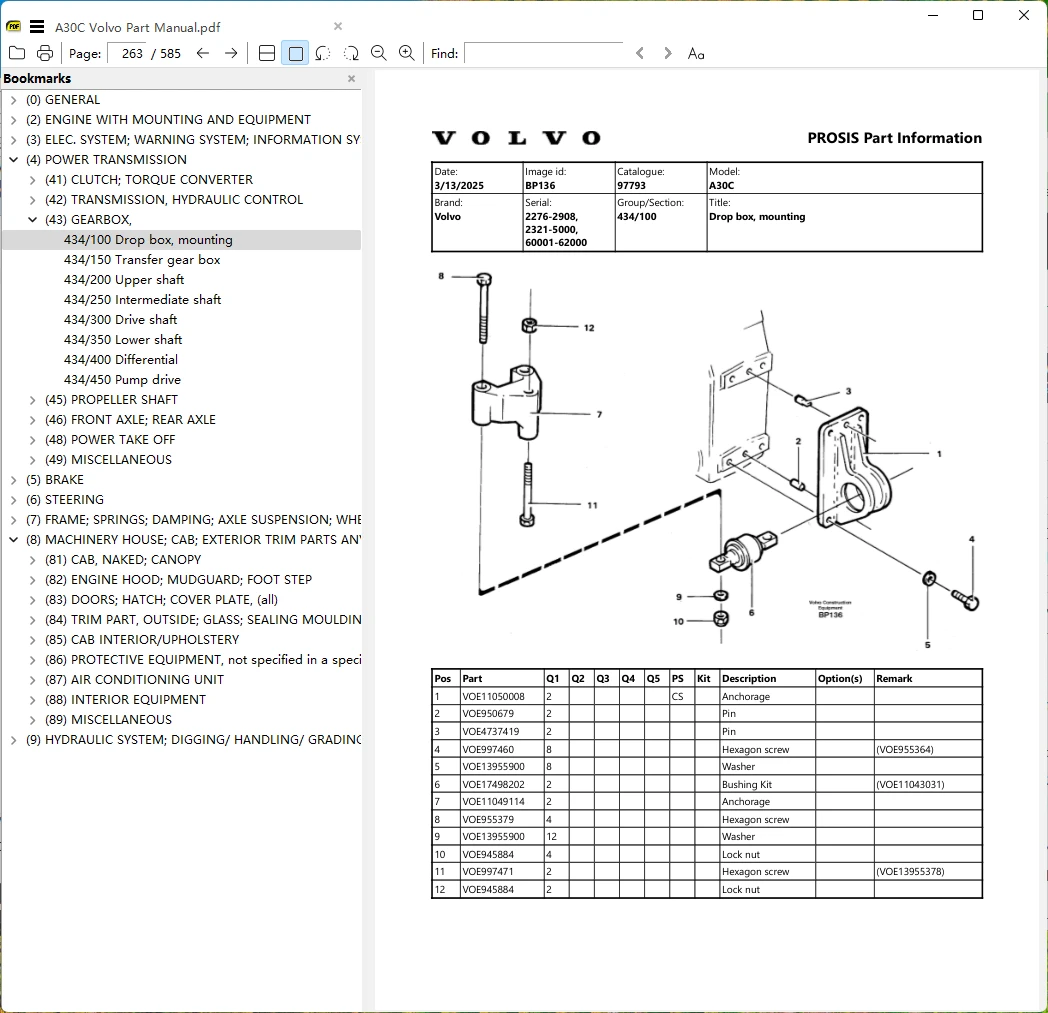
Task: Click the print icon
Action: [45, 53]
